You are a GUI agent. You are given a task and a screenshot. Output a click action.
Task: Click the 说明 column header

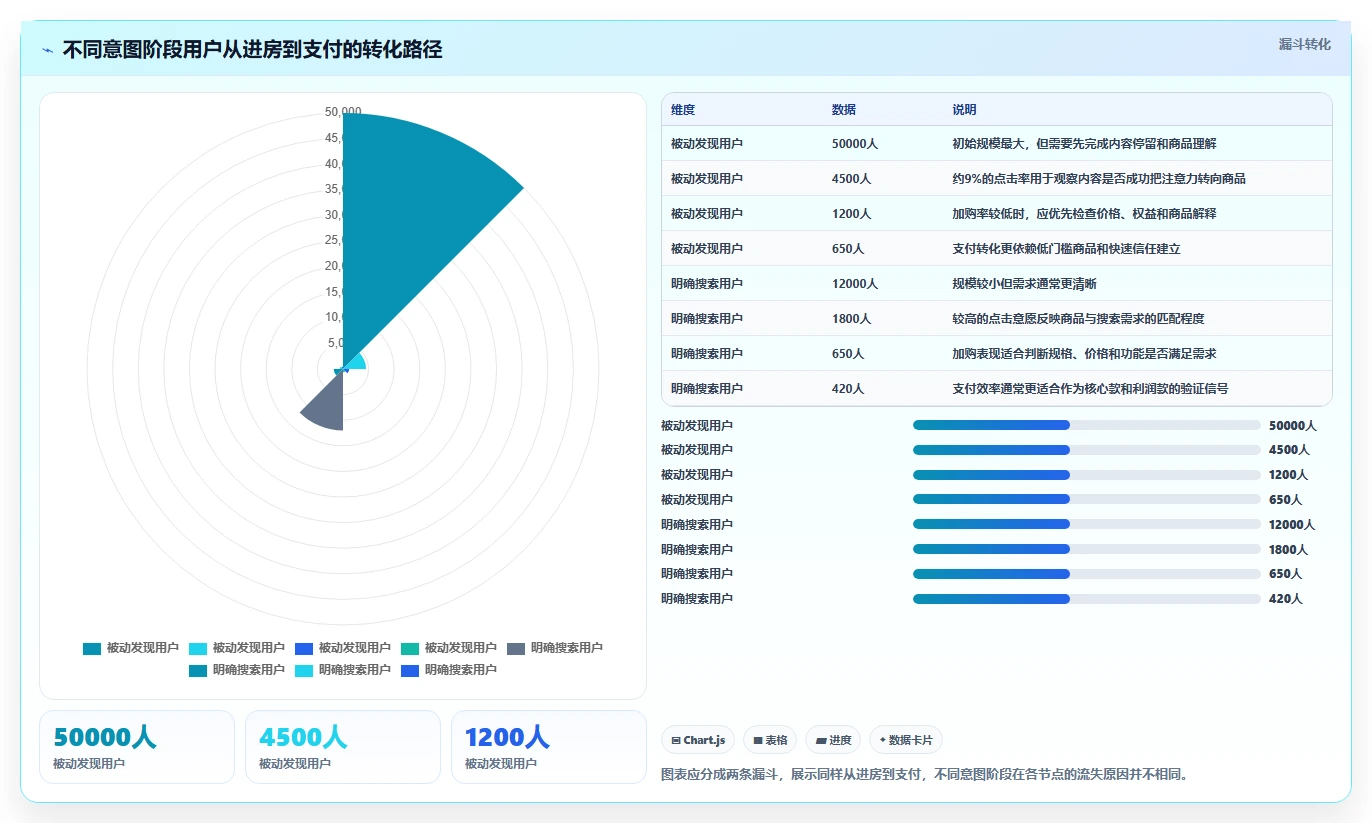964,110
